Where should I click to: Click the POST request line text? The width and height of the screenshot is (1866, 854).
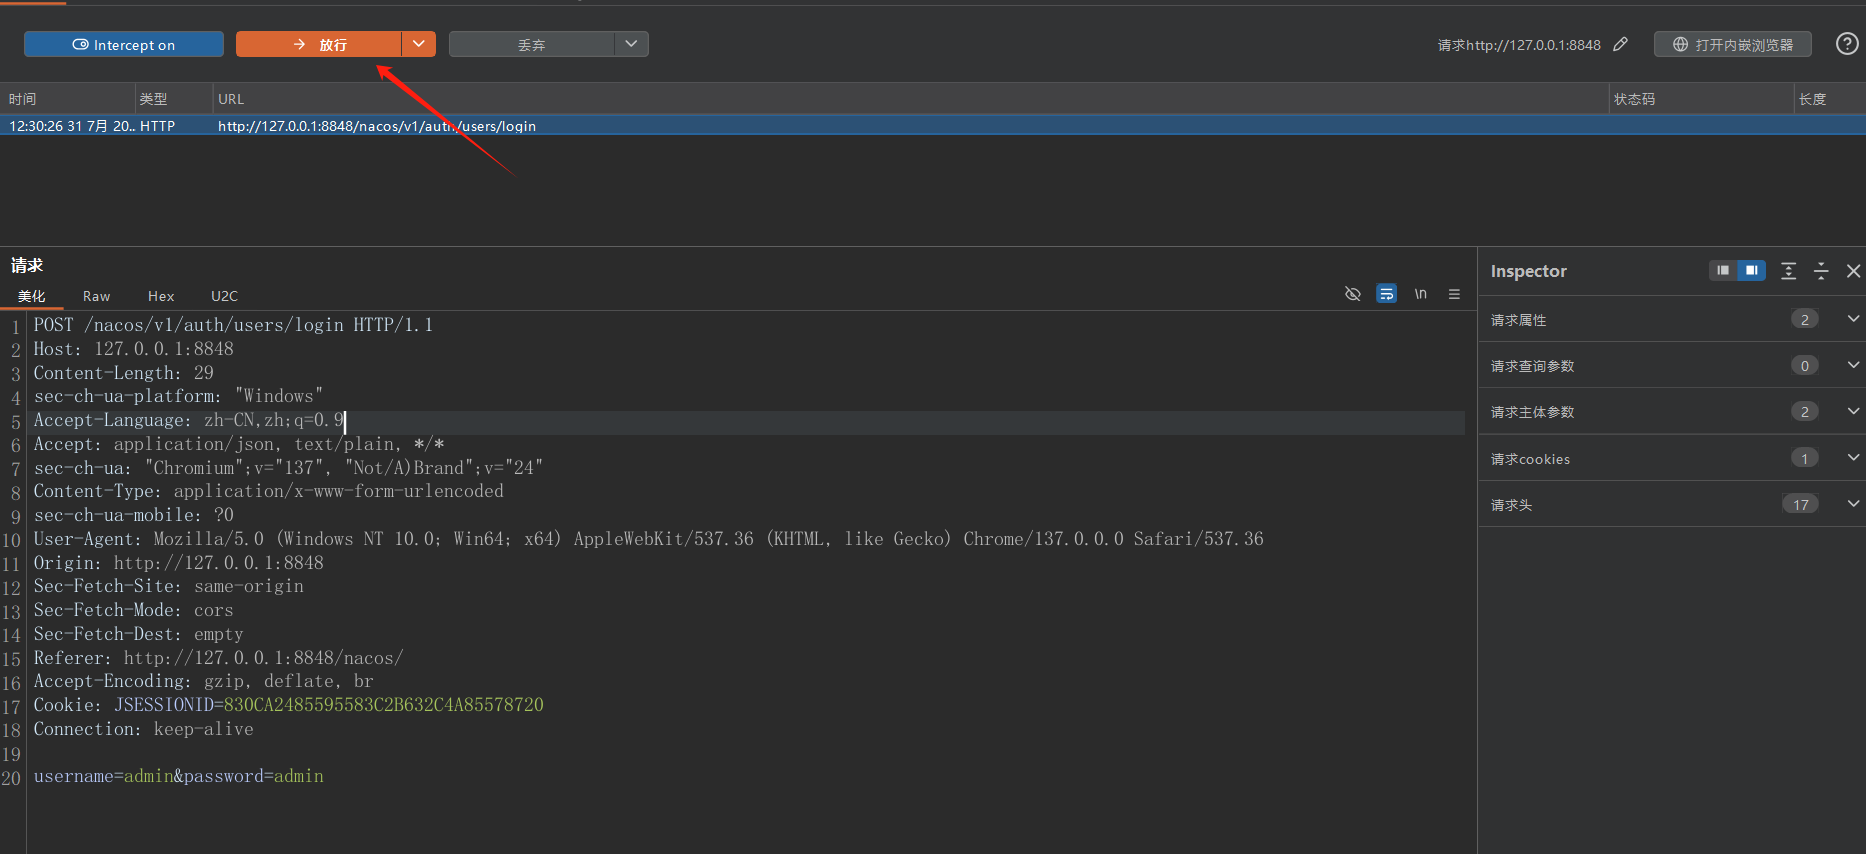click(x=233, y=325)
